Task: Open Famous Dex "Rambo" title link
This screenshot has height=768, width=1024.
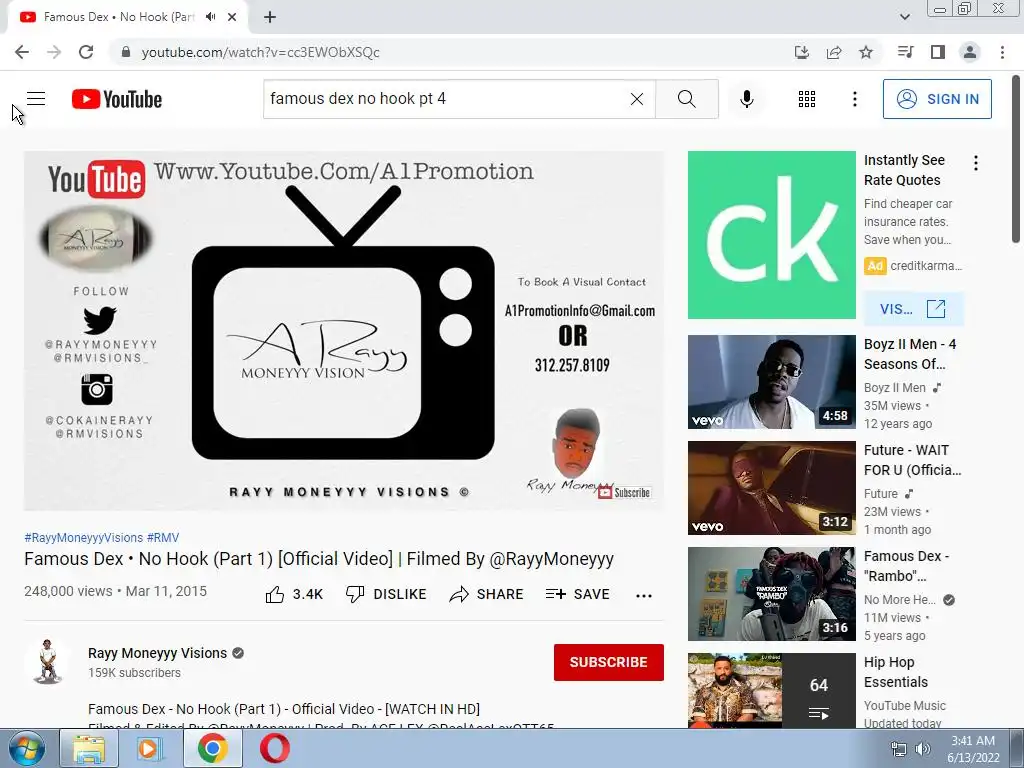Action: tap(906, 566)
